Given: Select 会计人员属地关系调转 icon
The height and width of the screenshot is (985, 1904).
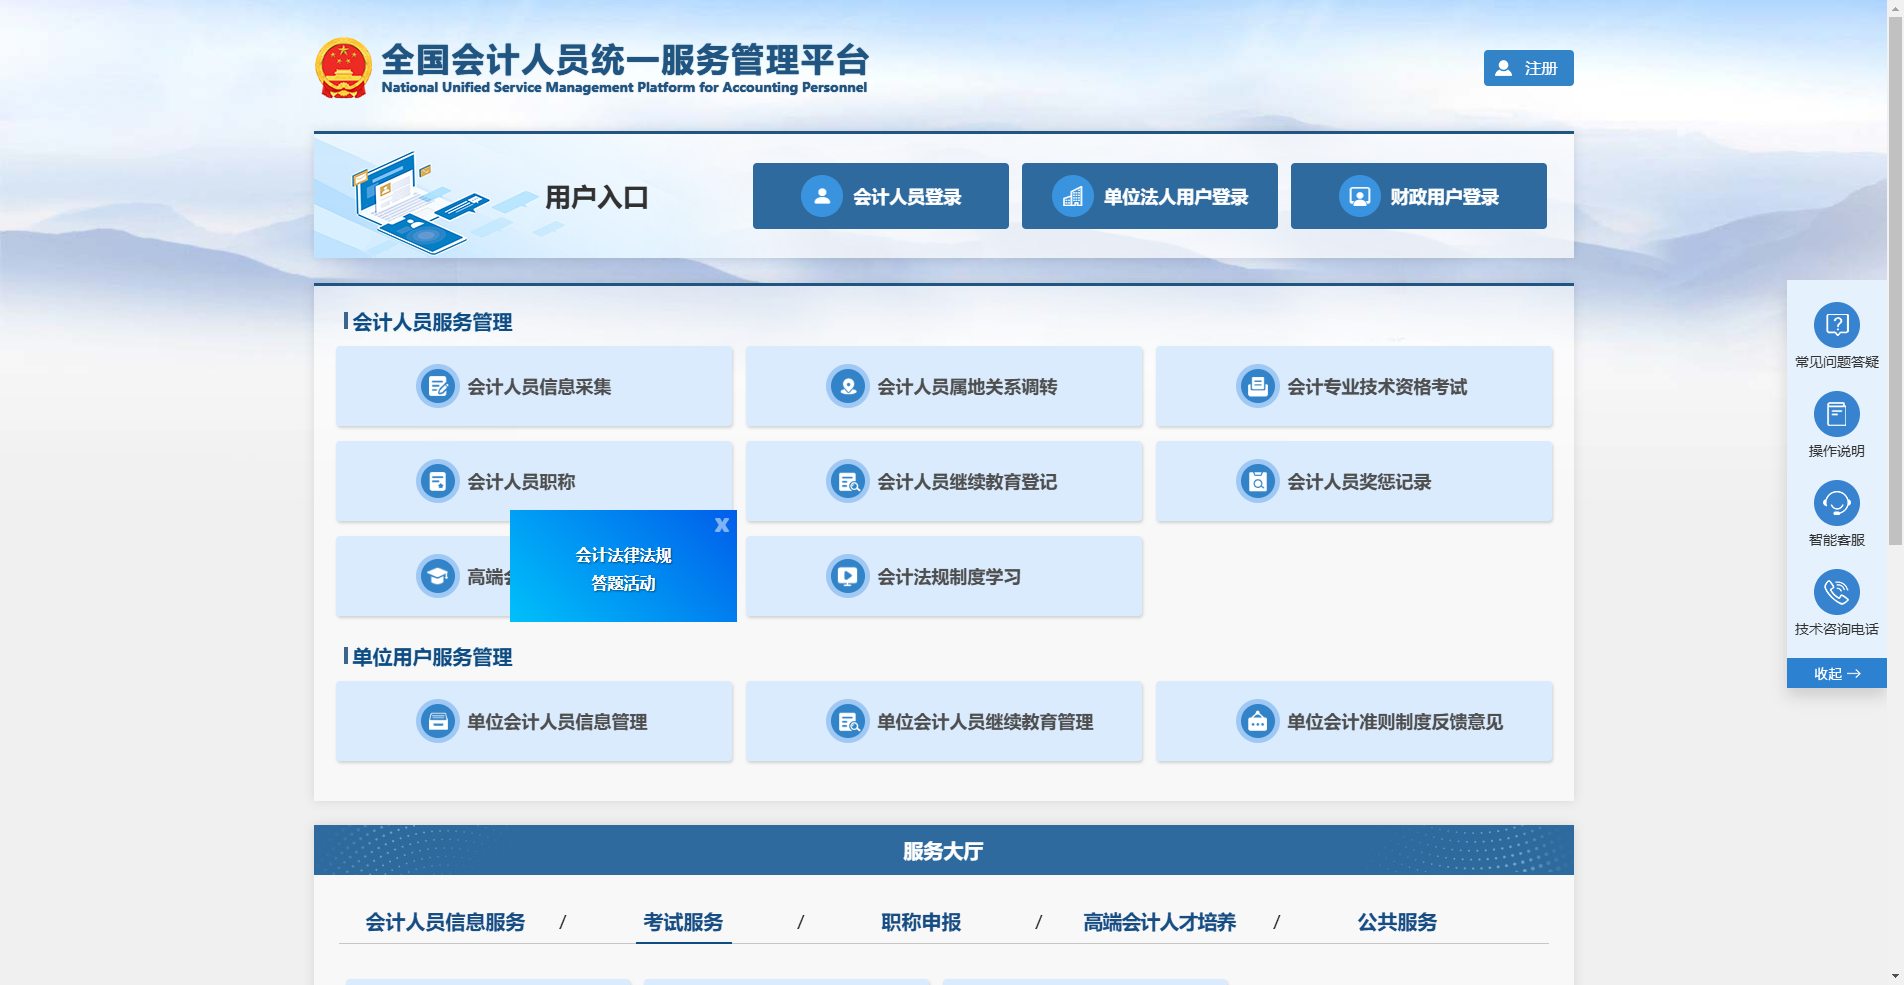Looking at the screenshot, I should [847, 387].
